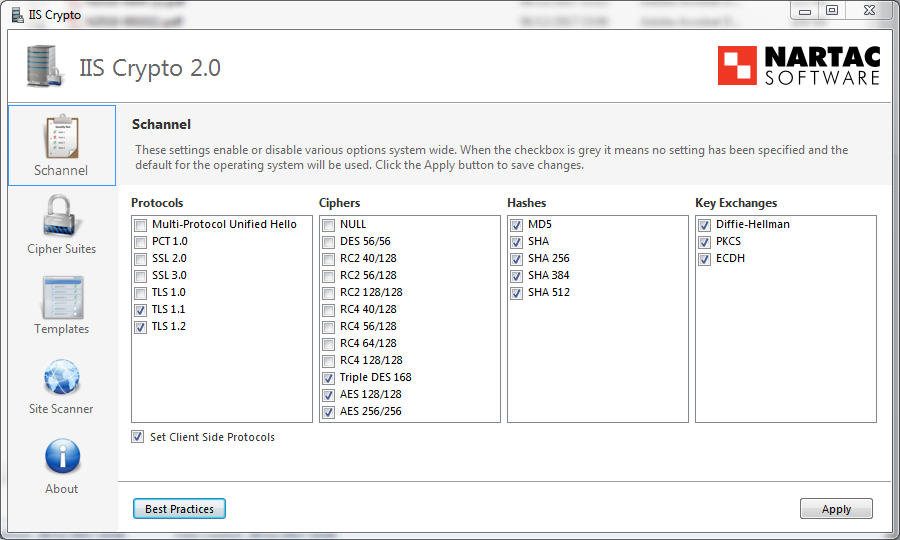Click the bold Schannel section title
Viewport: 900px width, 540px height.
[161, 125]
